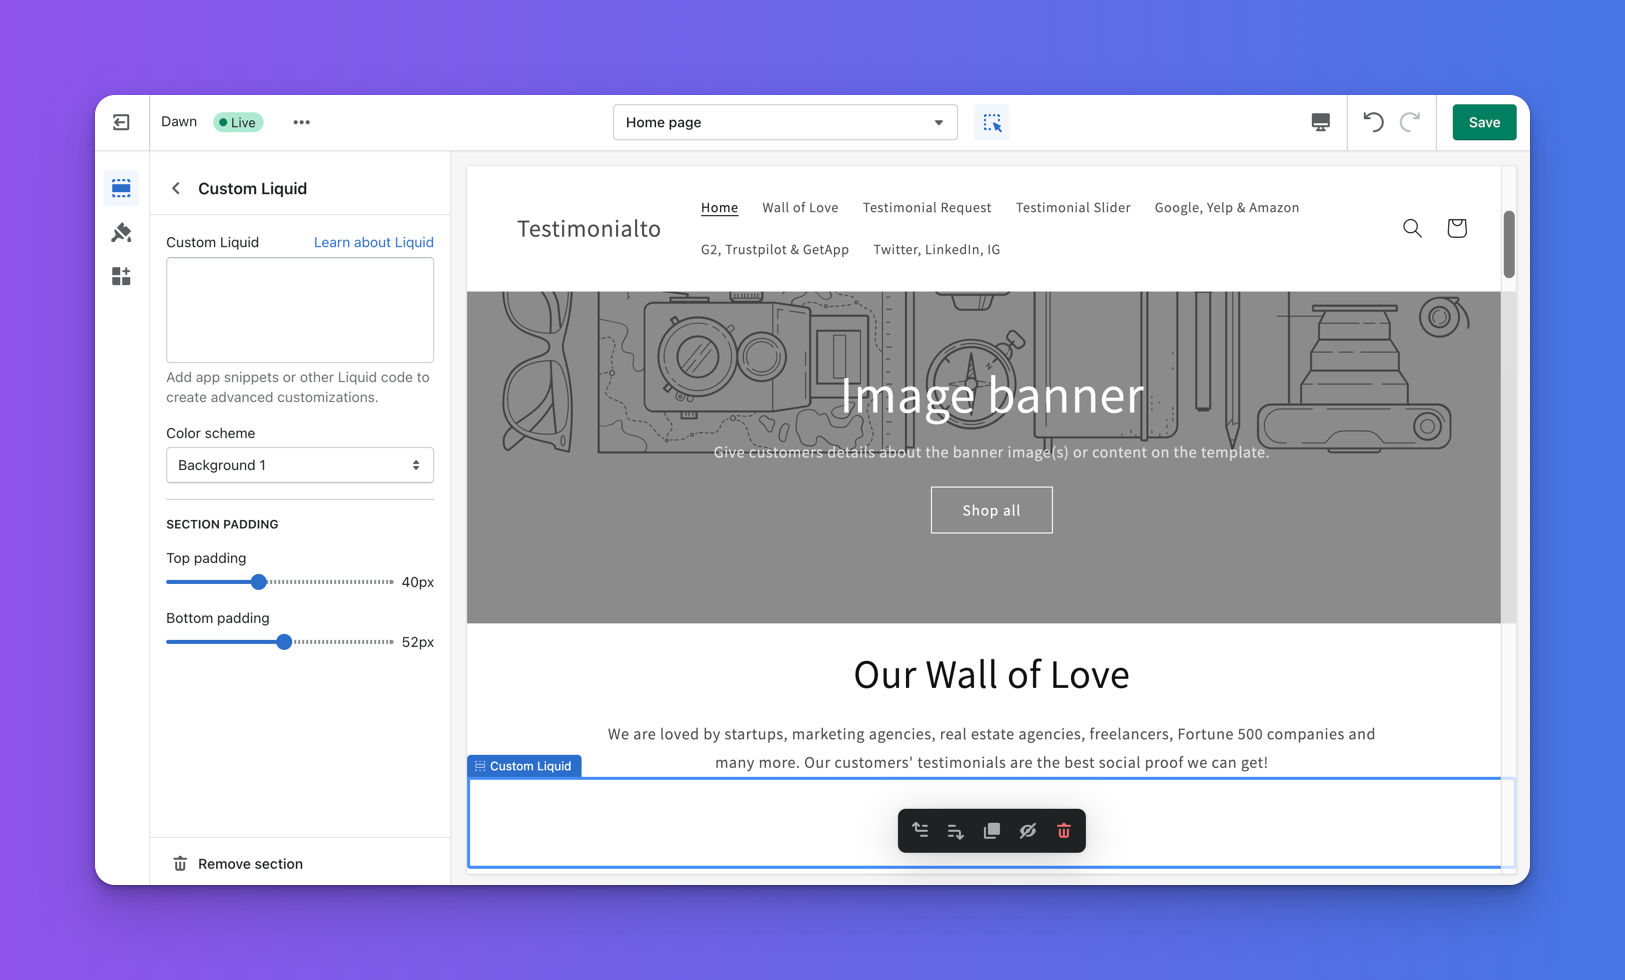Toggle the section inspector picker beside the page selector

[x=992, y=122]
